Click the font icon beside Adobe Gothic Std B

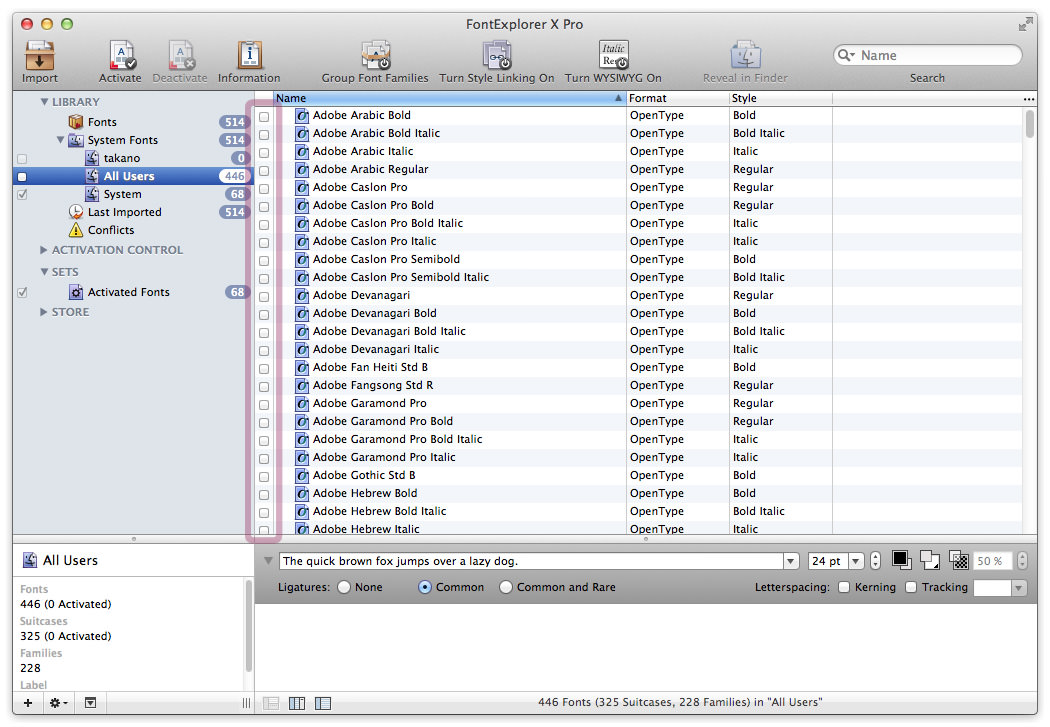(x=302, y=476)
